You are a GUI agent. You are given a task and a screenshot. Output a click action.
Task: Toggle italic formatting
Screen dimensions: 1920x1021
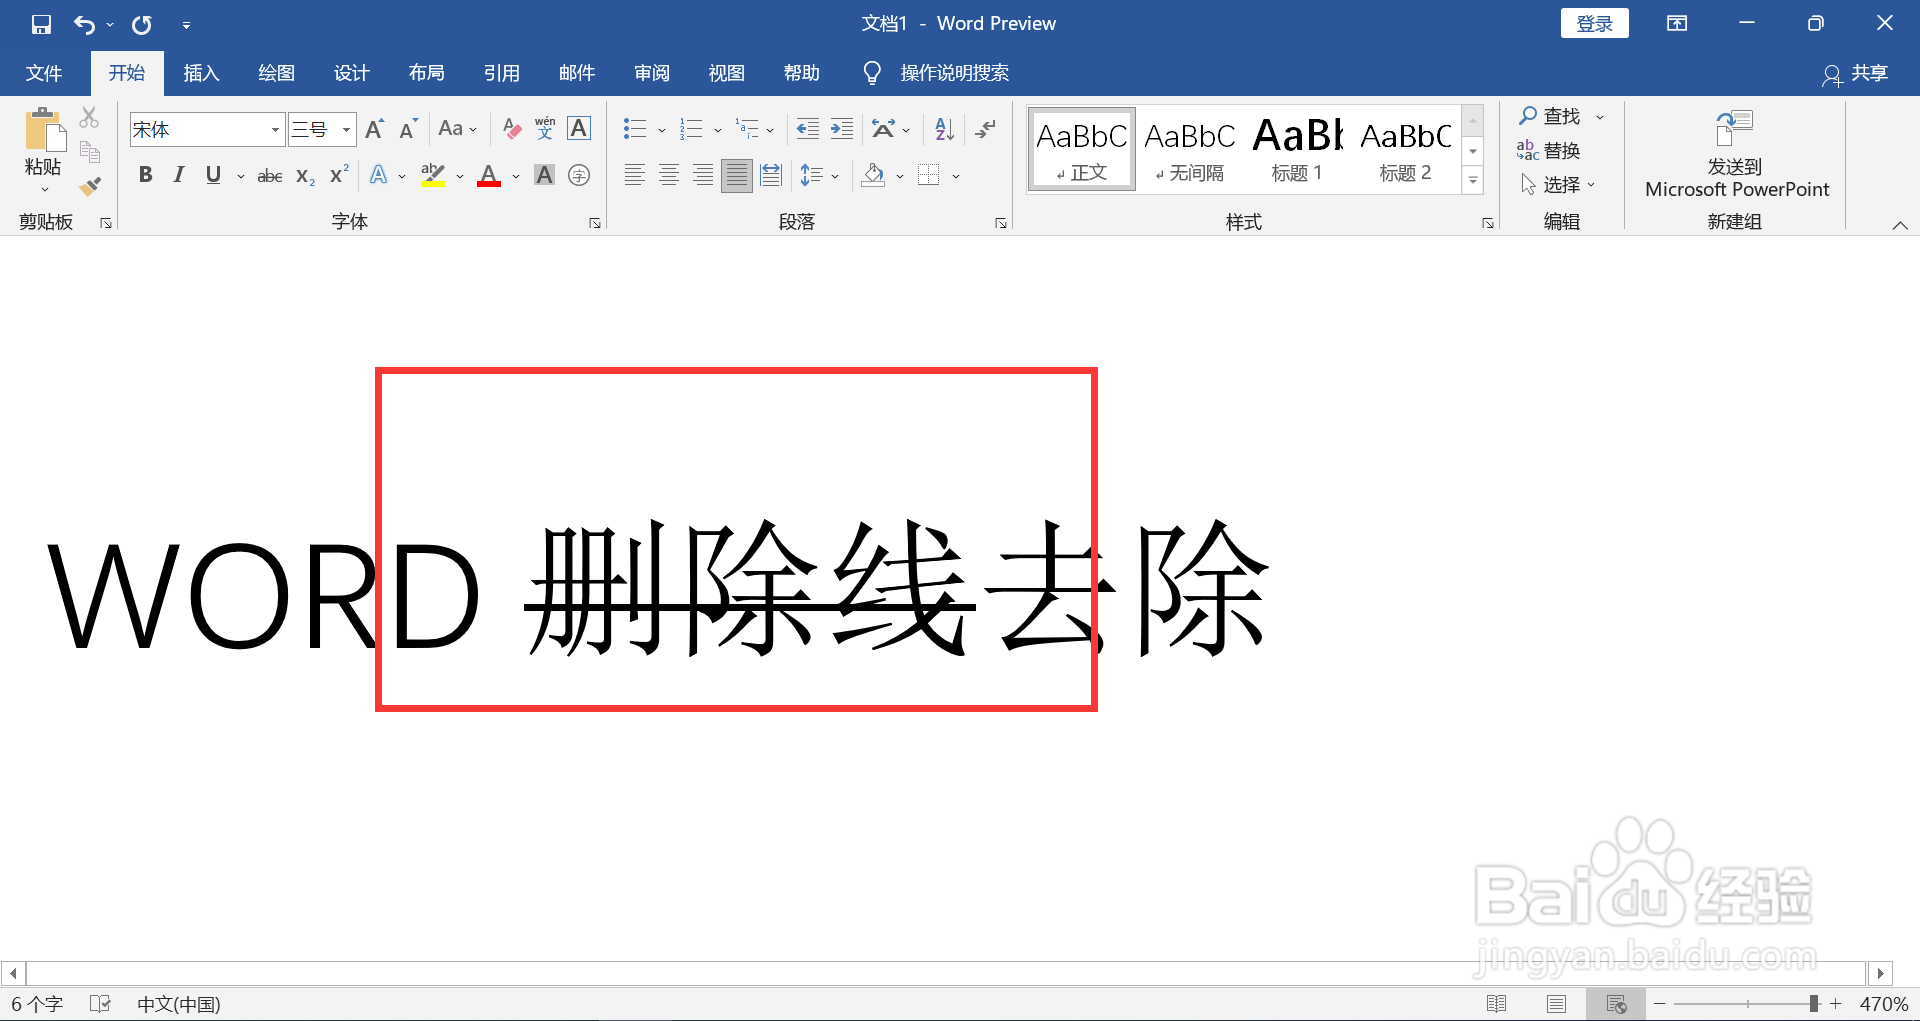[x=179, y=175]
